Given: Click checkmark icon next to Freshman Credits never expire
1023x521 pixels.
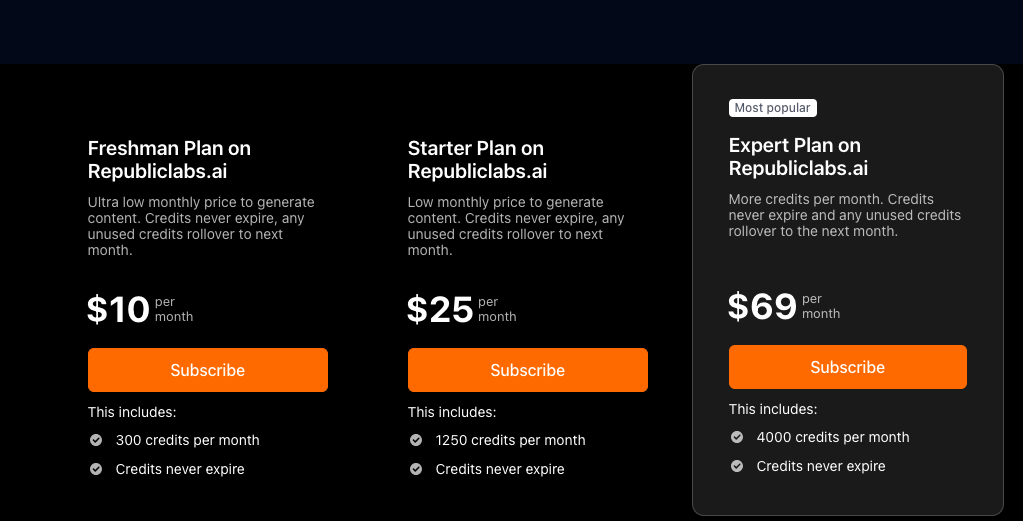Looking at the screenshot, I should point(96,469).
